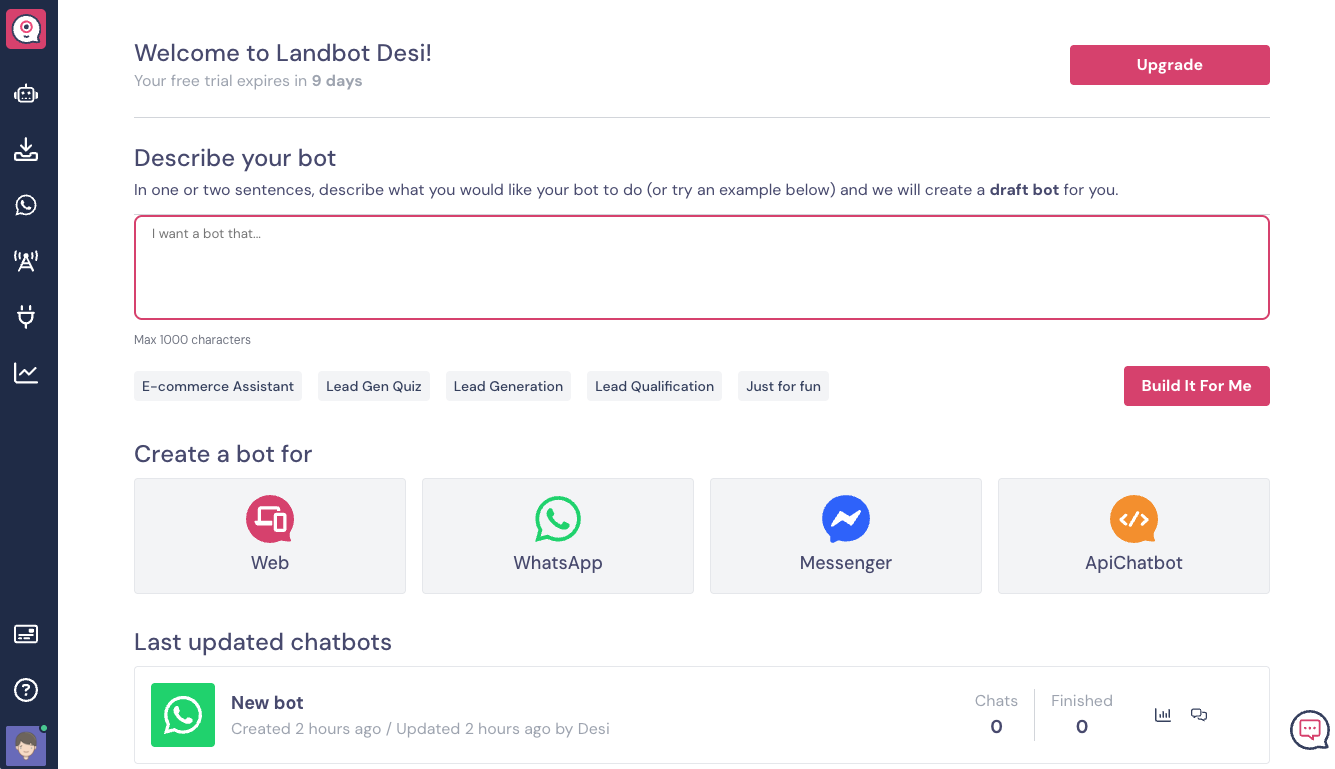Open chats icon for New bot
1335x769 pixels.
click(x=1199, y=715)
